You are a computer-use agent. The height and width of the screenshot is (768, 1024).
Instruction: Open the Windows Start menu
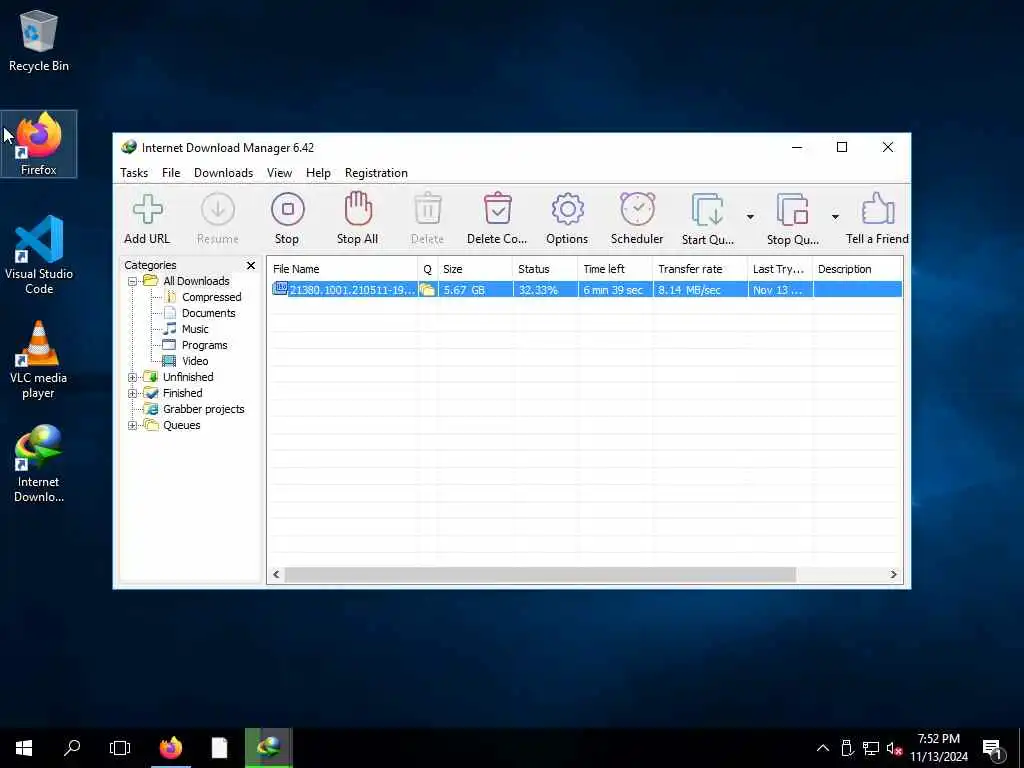pos(24,748)
